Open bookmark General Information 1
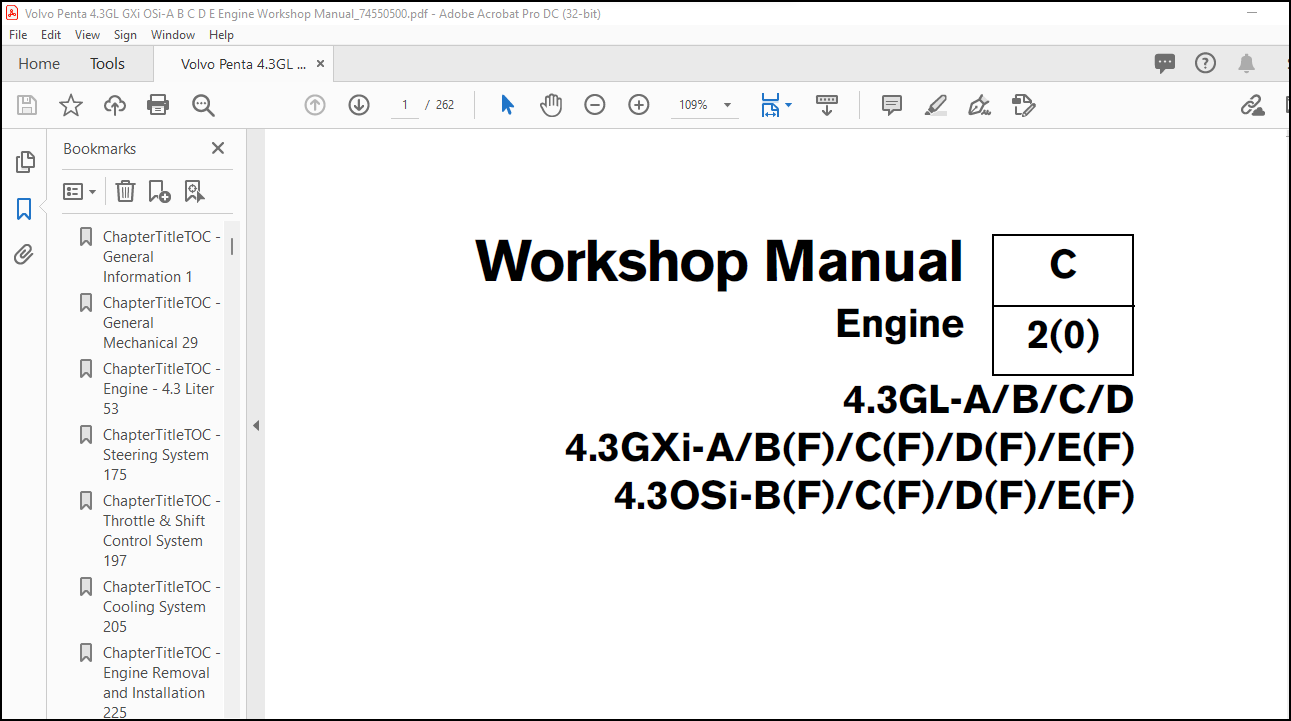The width and height of the screenshot is (1291, 721). click(162, 257)
